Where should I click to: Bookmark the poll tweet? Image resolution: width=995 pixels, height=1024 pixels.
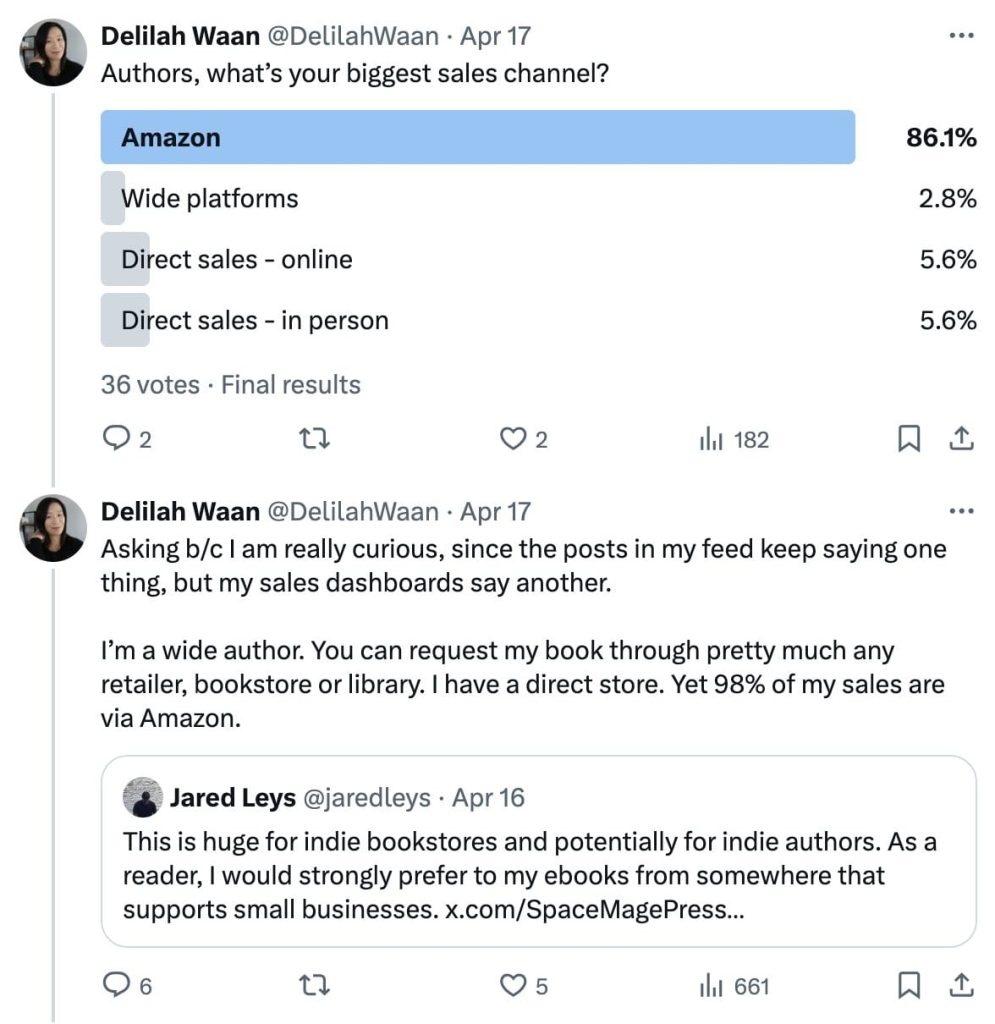tap(909, 438)
